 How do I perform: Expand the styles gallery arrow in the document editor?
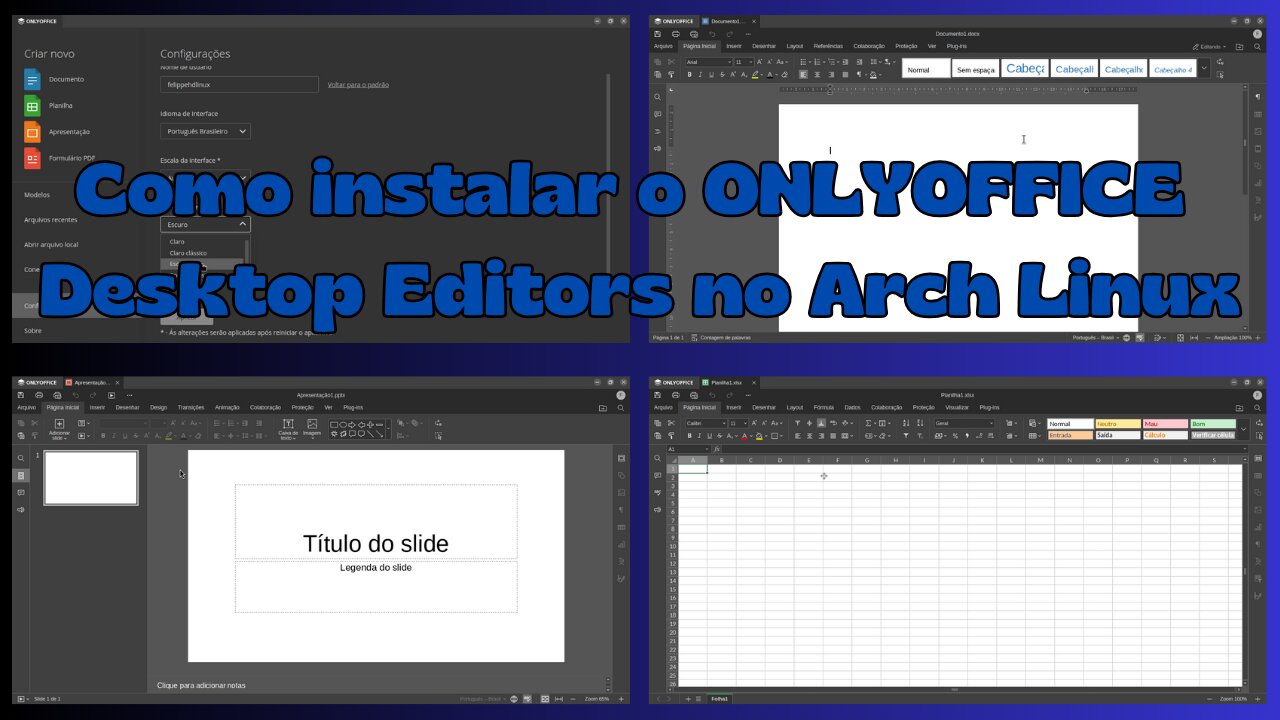point(1204,68)
